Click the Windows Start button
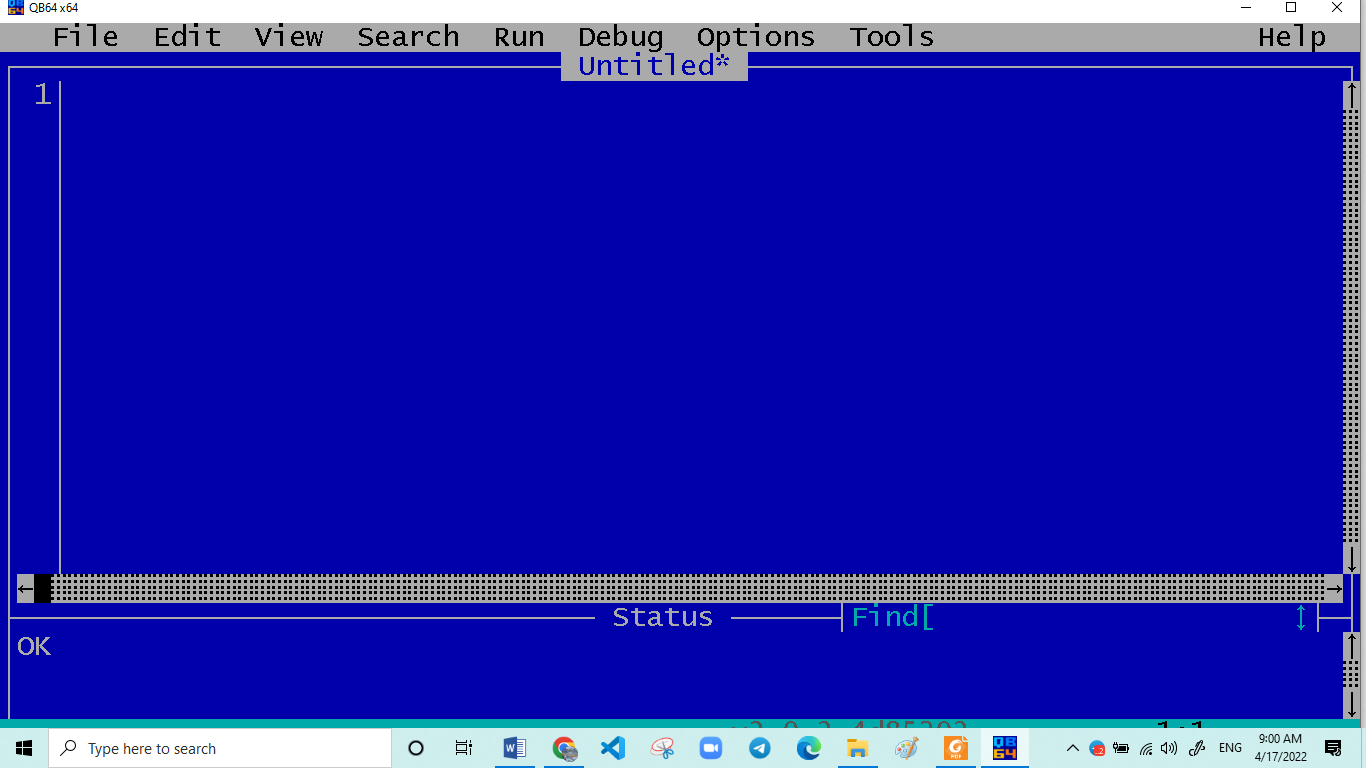Screen dimensions: 1366x768 point(22,747)
